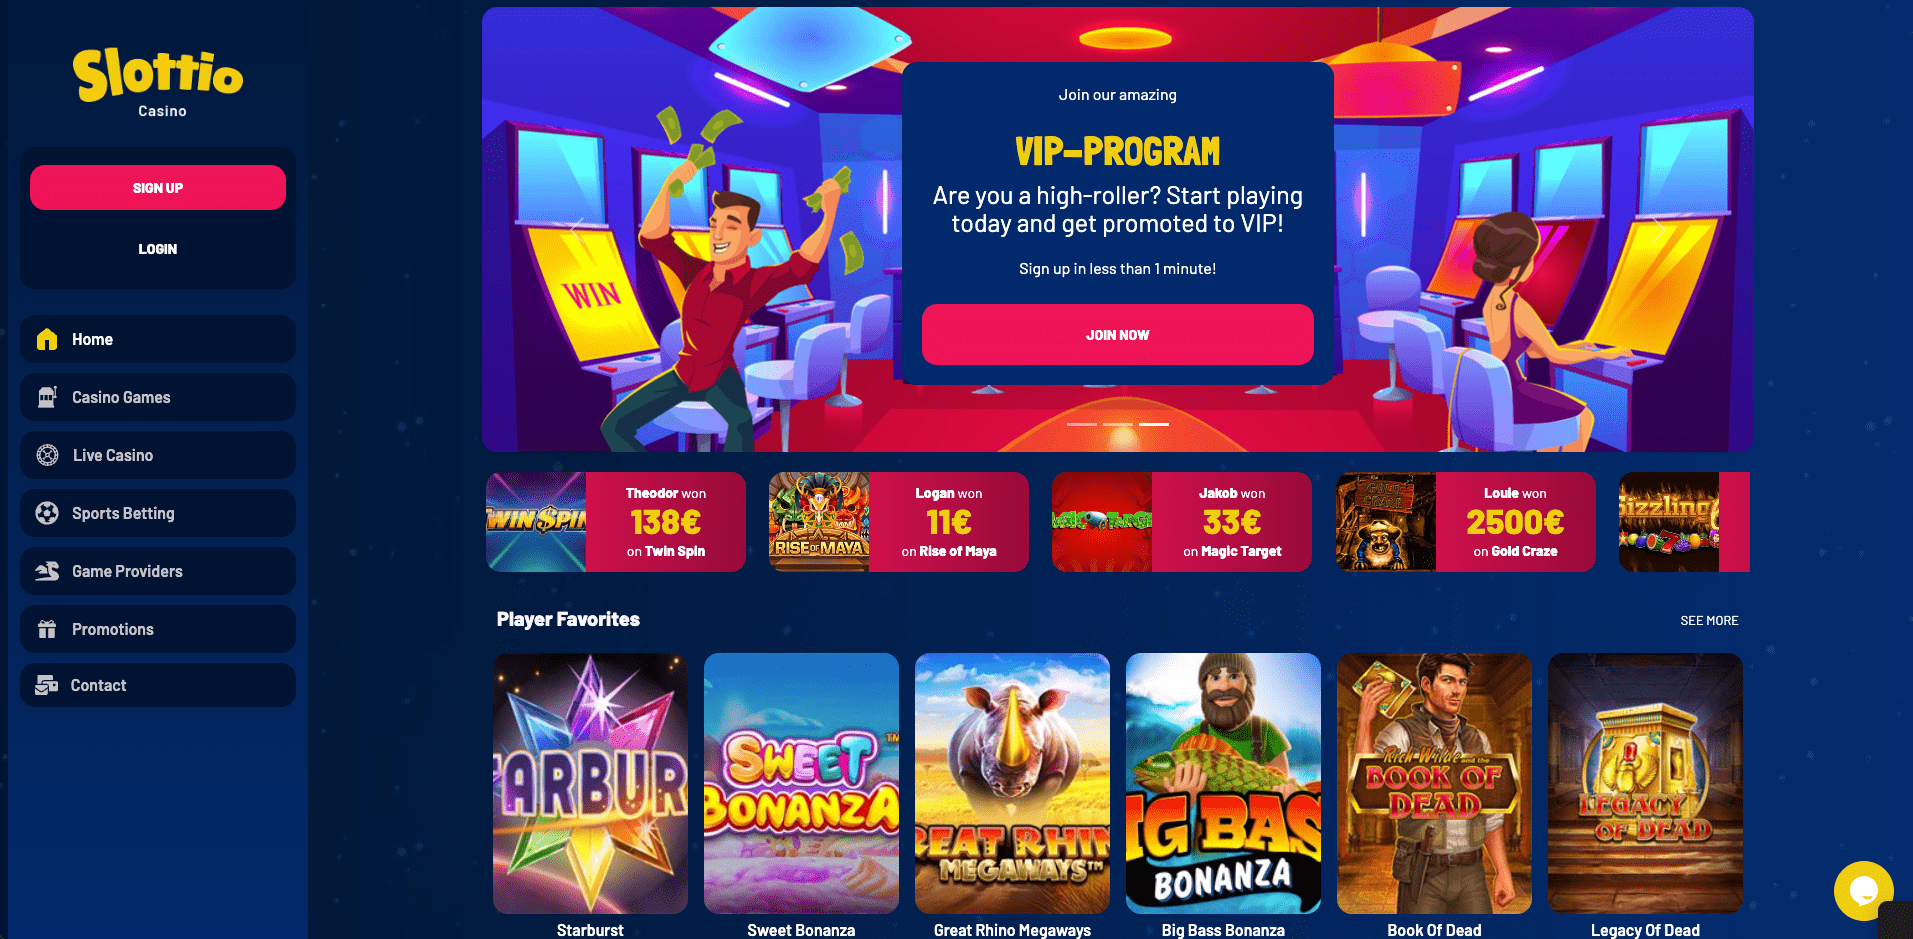Click the Contact chat icon
The image size is (1913, 939).
47,685
